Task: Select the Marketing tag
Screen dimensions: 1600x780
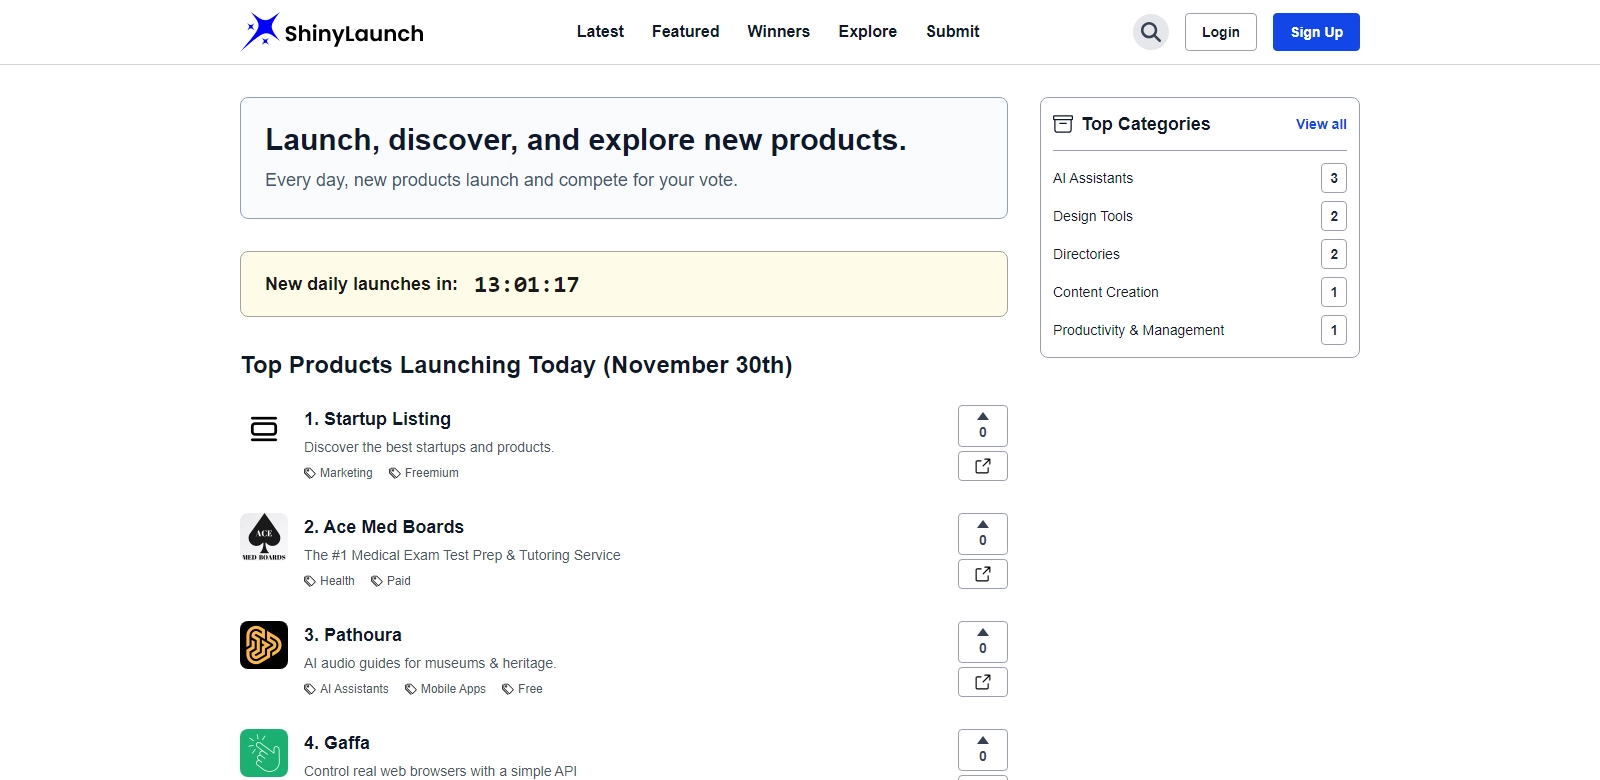Action: coord(338,473)
